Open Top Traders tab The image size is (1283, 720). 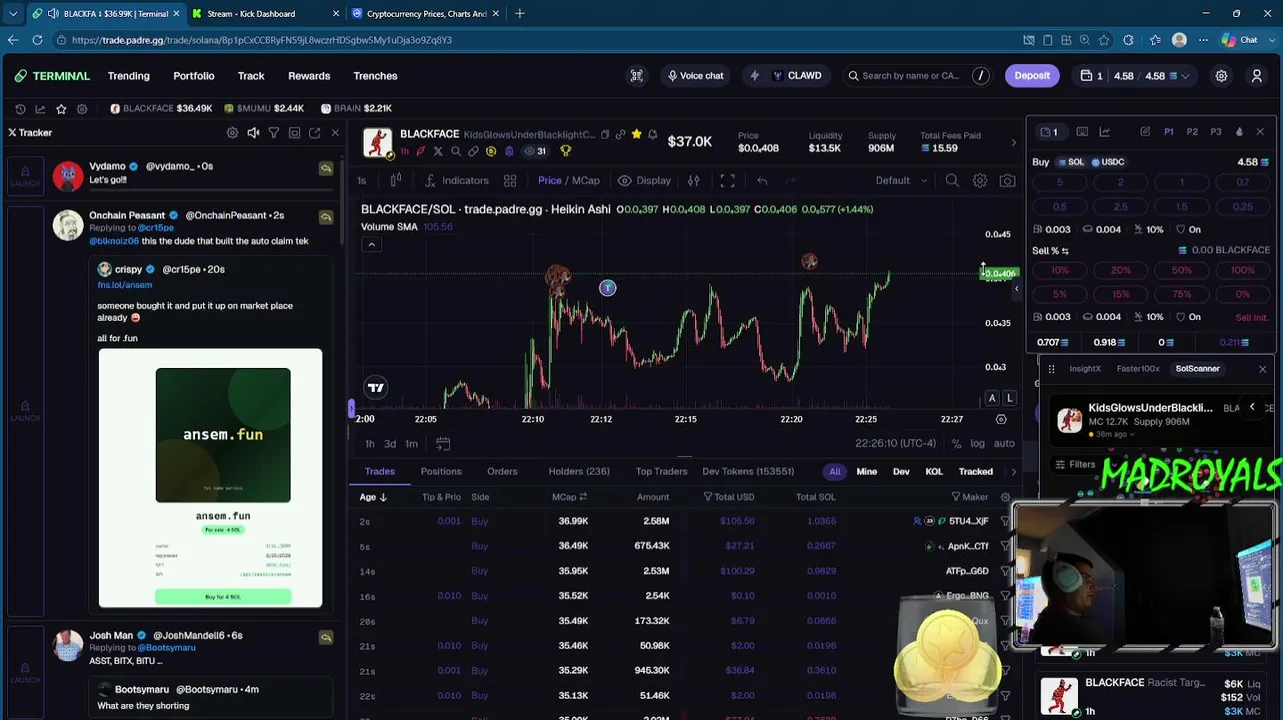(662, 472)
